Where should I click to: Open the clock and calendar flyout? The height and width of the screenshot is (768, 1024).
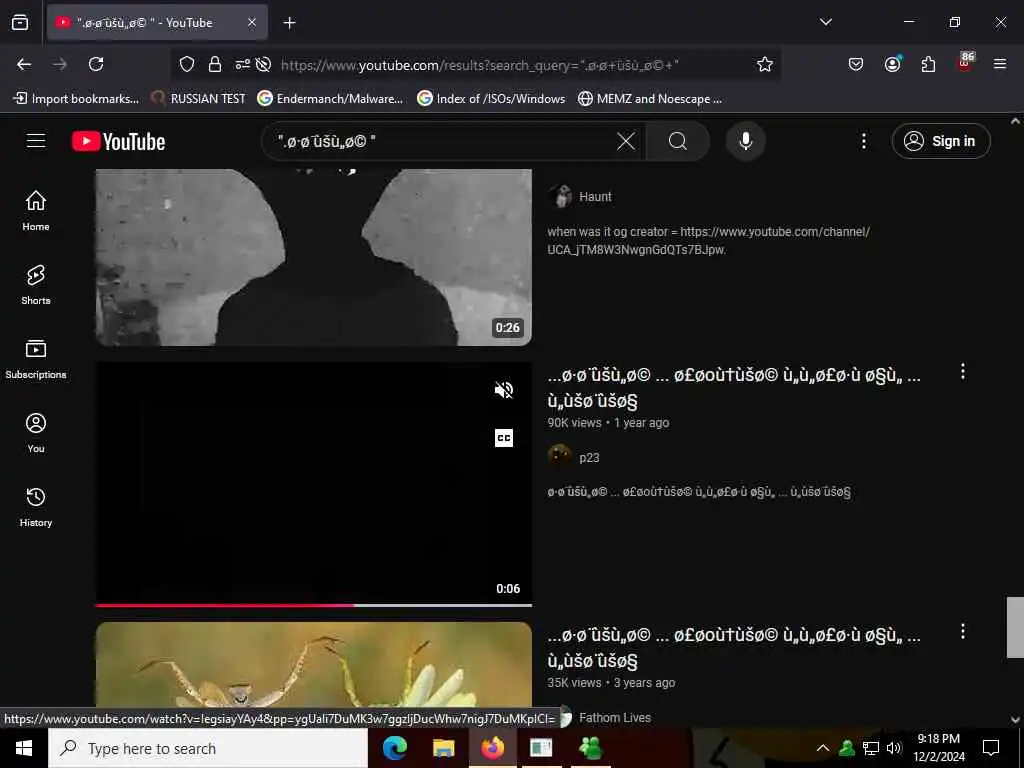tap(938, 748)
